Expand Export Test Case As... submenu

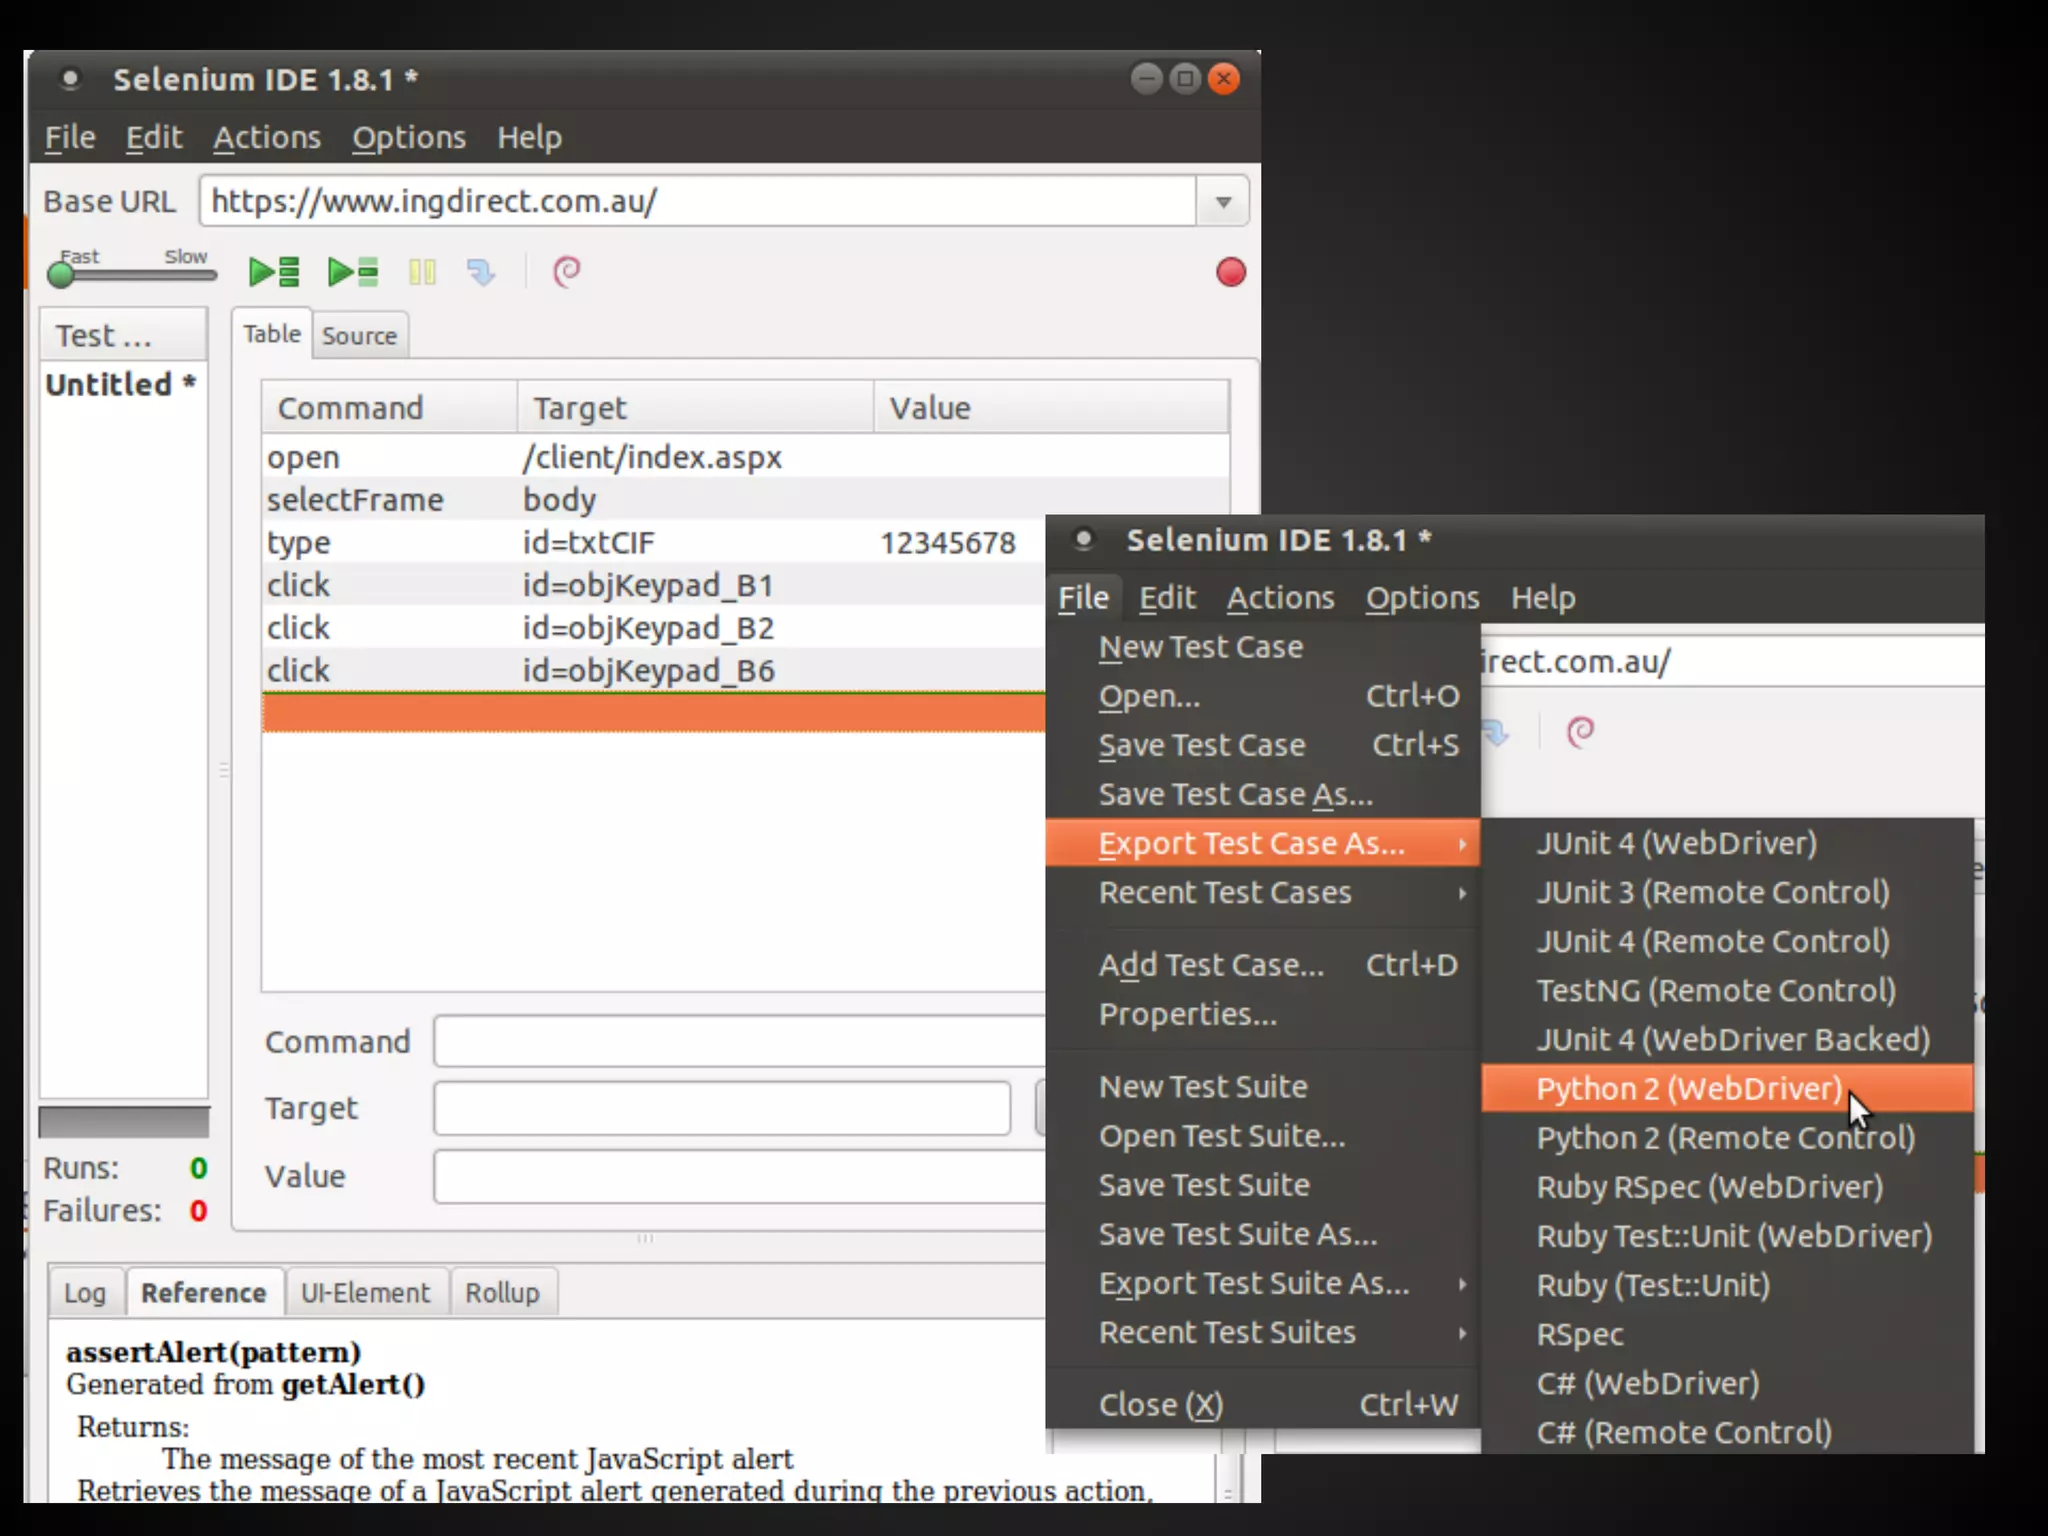coord(1263,843)
